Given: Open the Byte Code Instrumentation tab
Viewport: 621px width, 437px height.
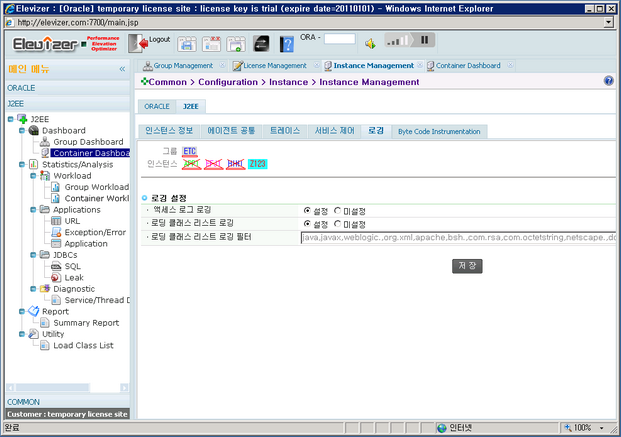Looking at the screenshot, I should point(439,132).
